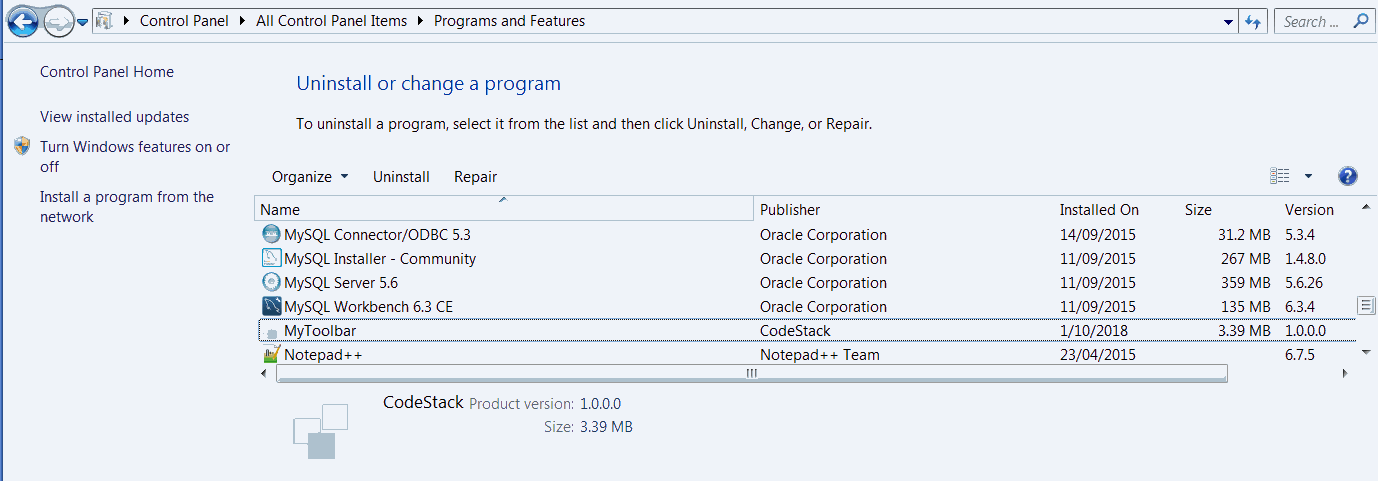Sort list by Publisher column header
The width and height of the screenshot is (1378, 481).
click(904, 209)
